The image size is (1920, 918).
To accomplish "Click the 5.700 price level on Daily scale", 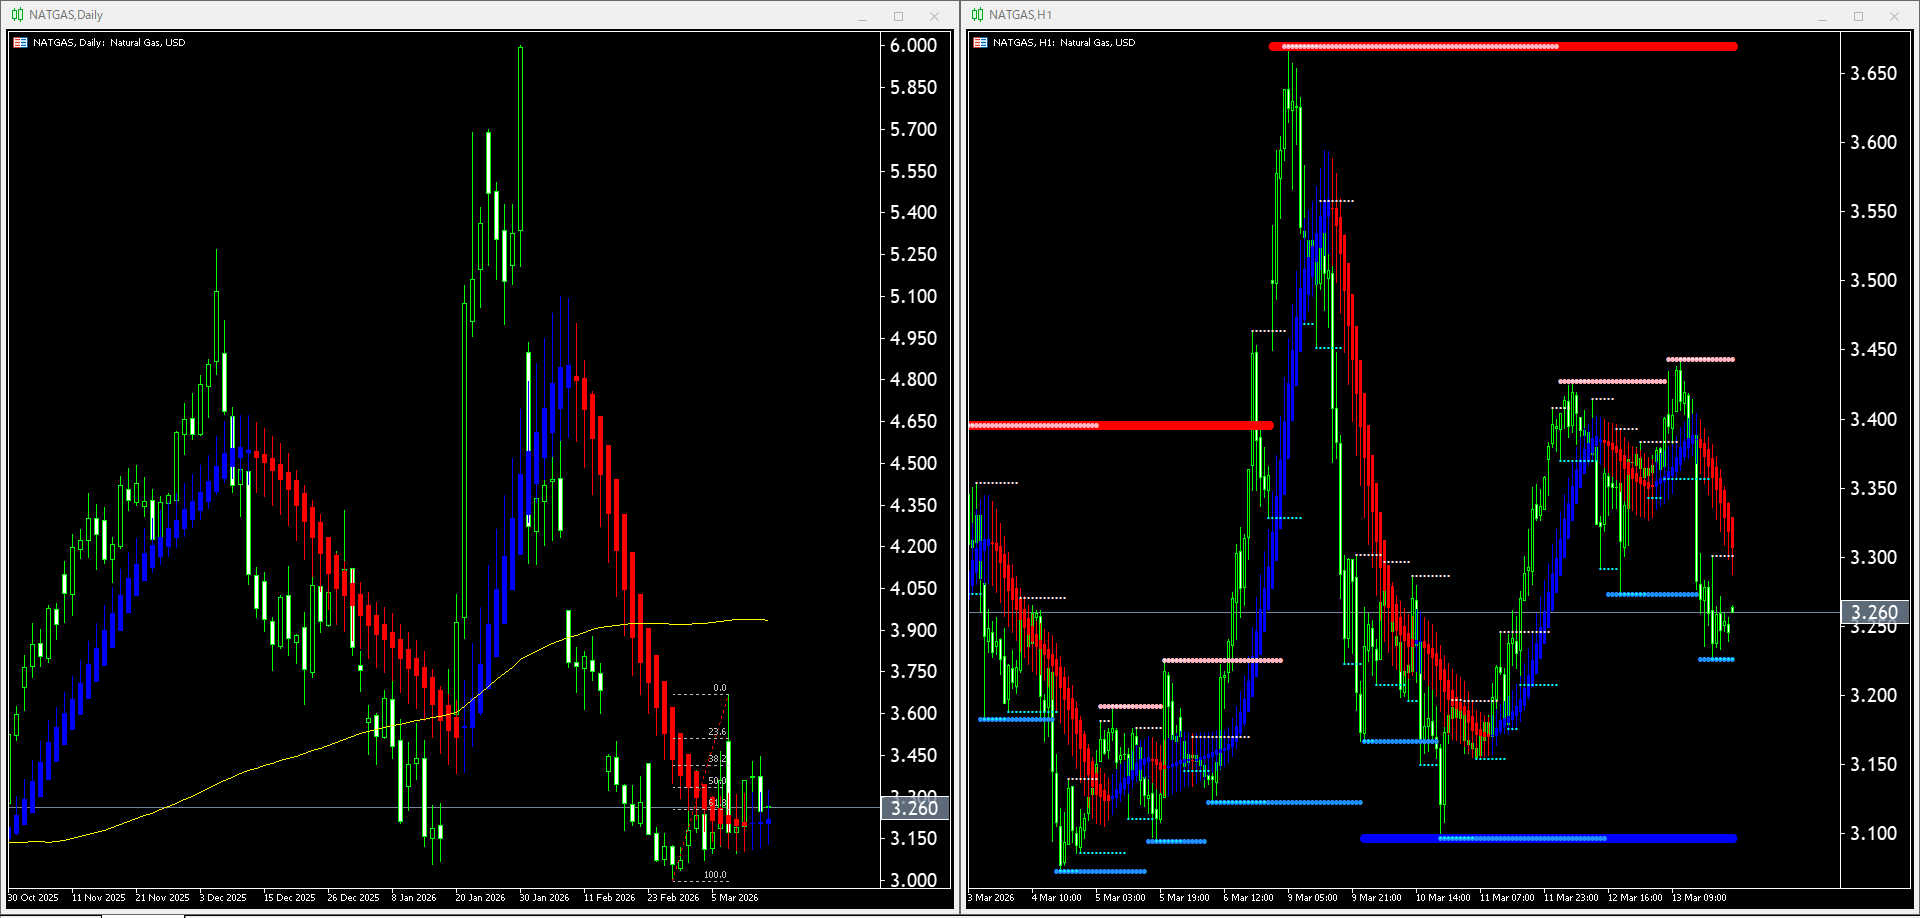I will (x=914, y=129).
